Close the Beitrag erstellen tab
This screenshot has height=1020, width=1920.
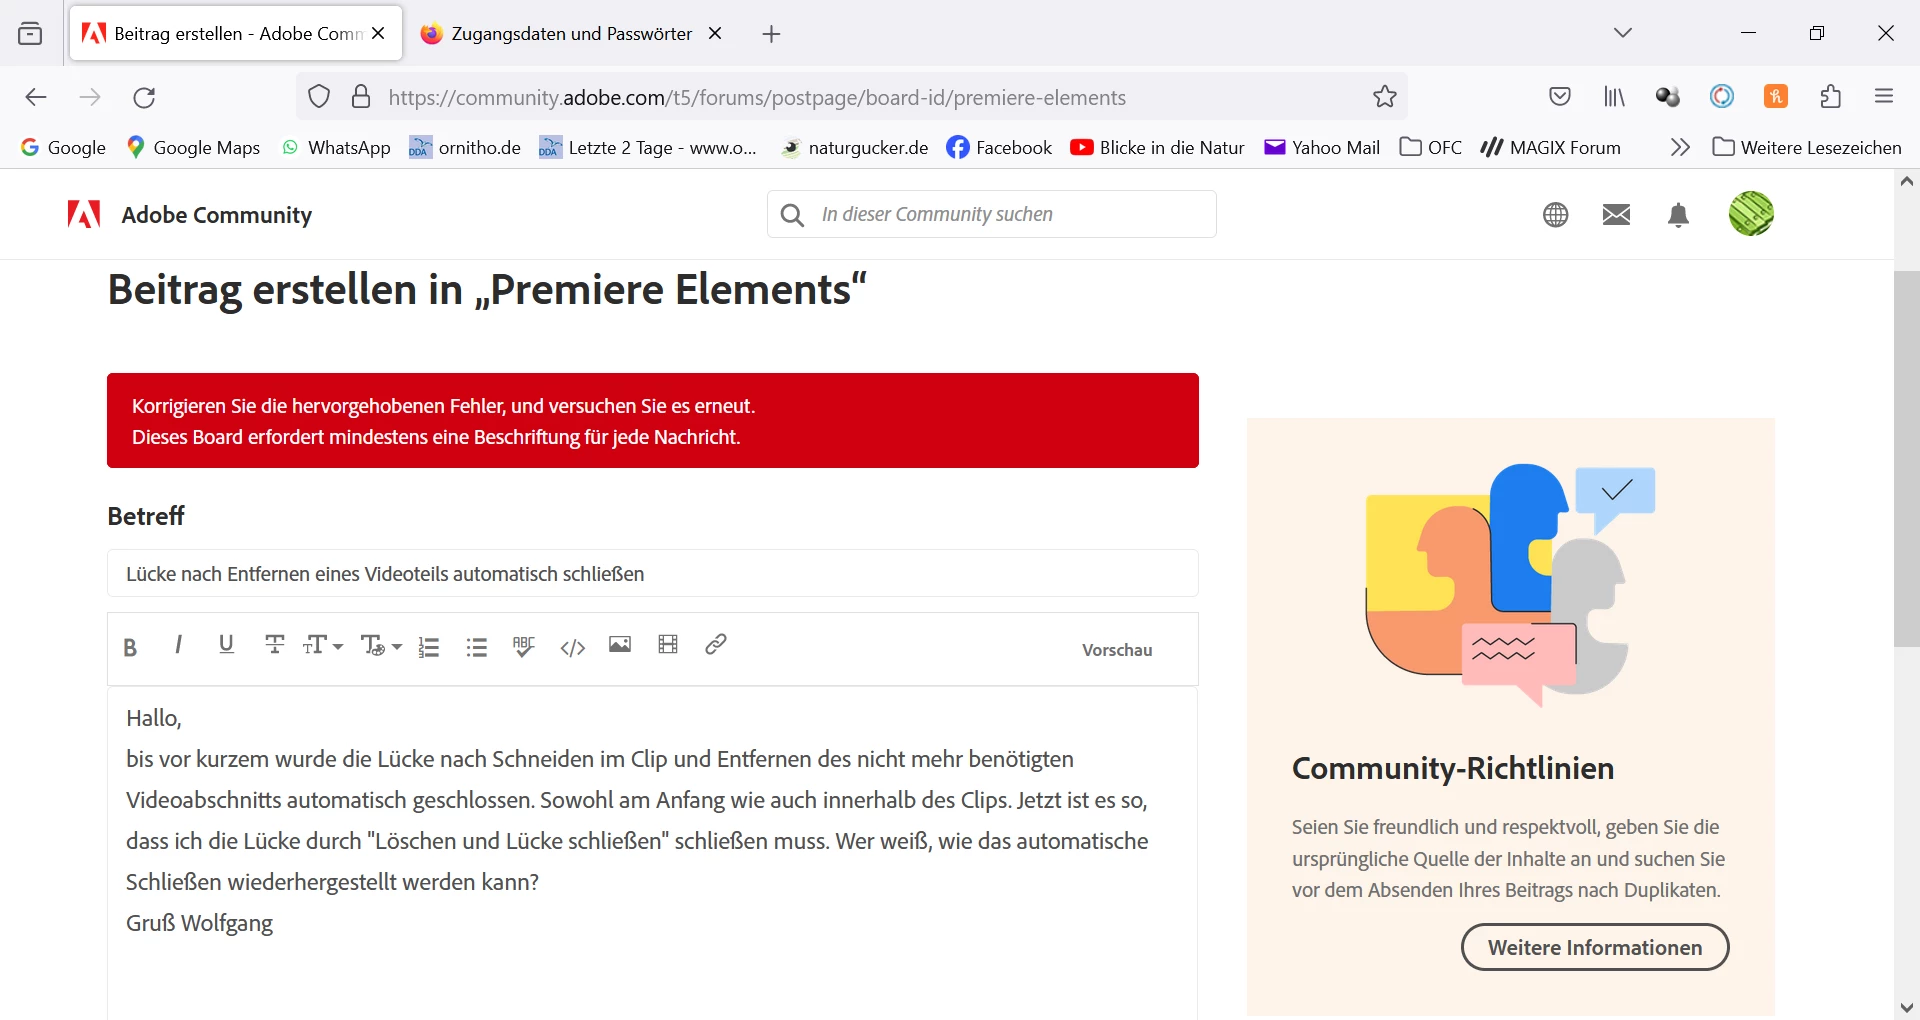[378, 33]
